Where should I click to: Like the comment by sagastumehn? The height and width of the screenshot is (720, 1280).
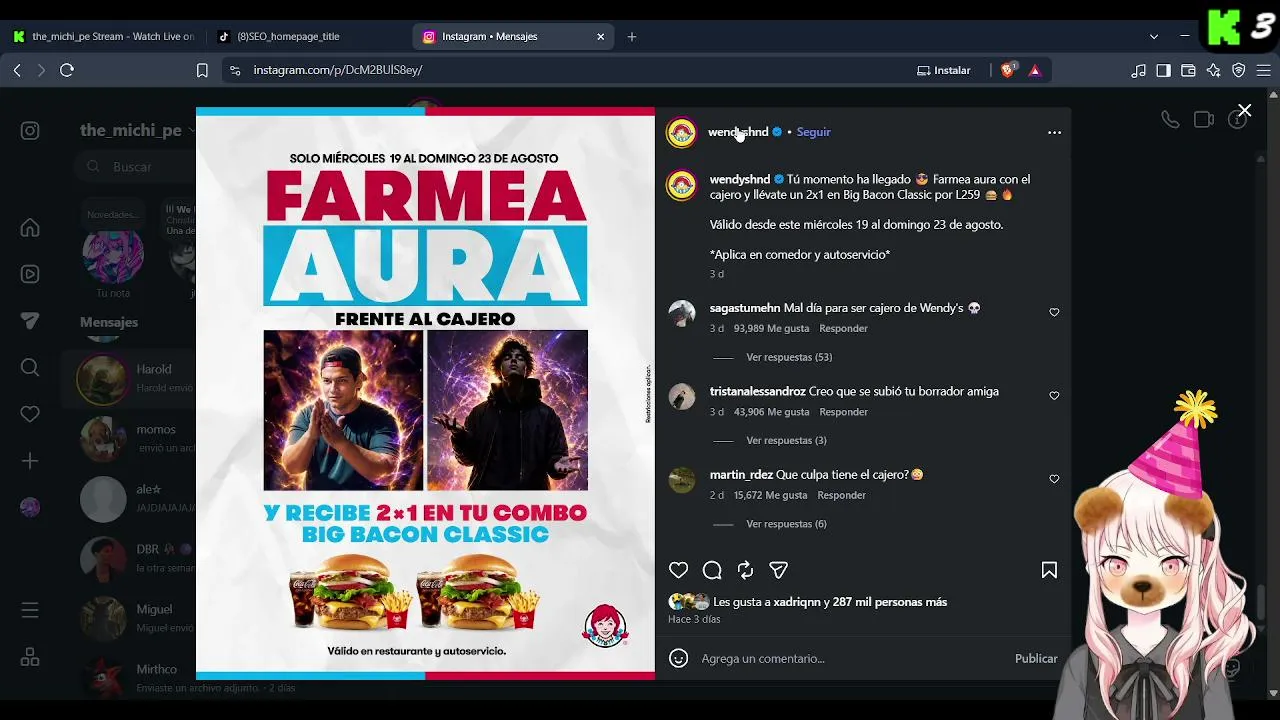(1054, 312)
